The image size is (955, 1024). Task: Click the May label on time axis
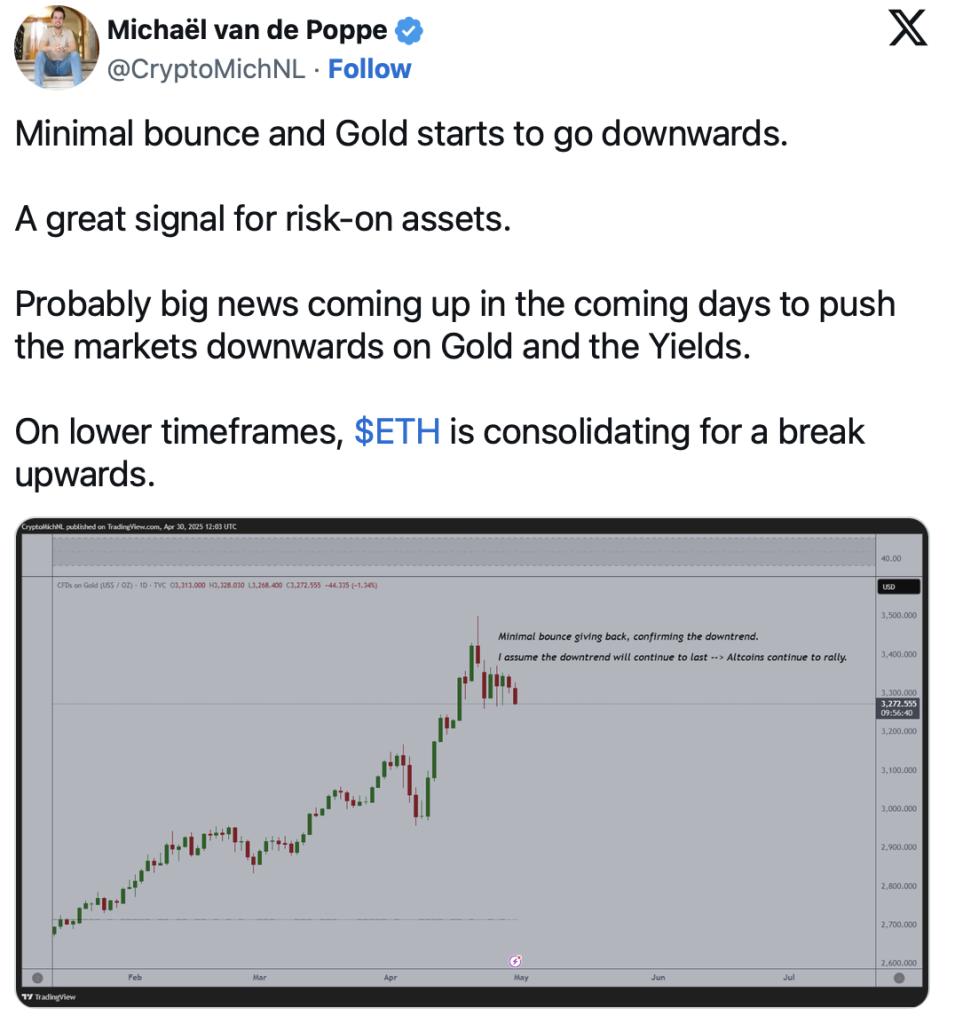click(521, 978)
